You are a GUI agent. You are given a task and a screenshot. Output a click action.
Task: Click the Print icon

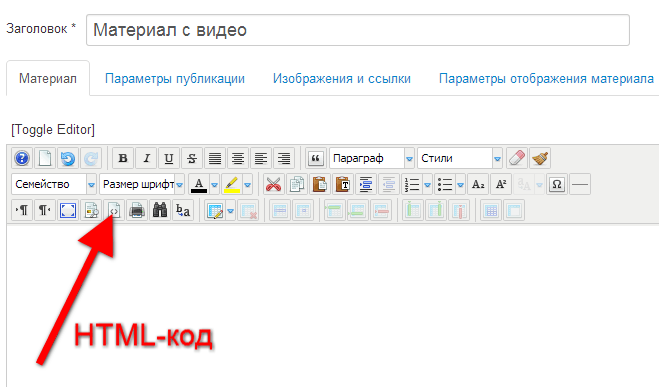click(x=137, y=210)
